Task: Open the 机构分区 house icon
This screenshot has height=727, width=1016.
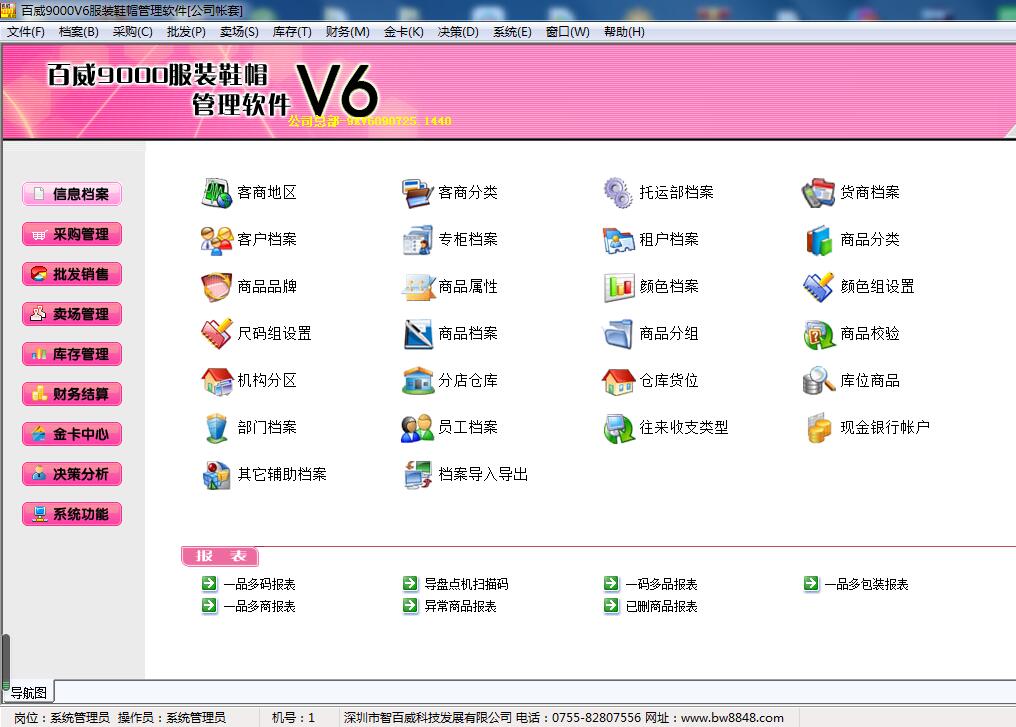Action: tap(216, 381)
